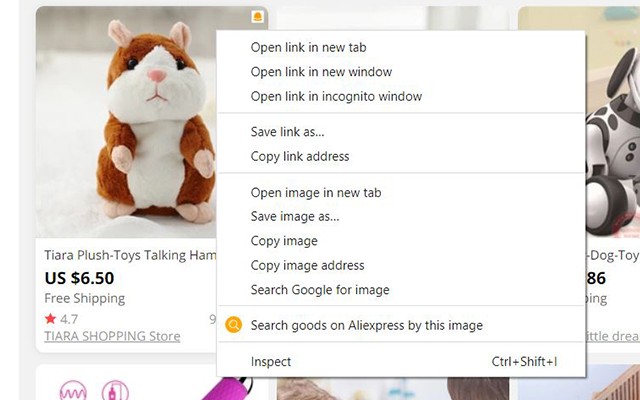The width and height of the screenshot is (640, 400).
Task: Click the orange bell badge on hamster image
Action: tap(258, 17)
